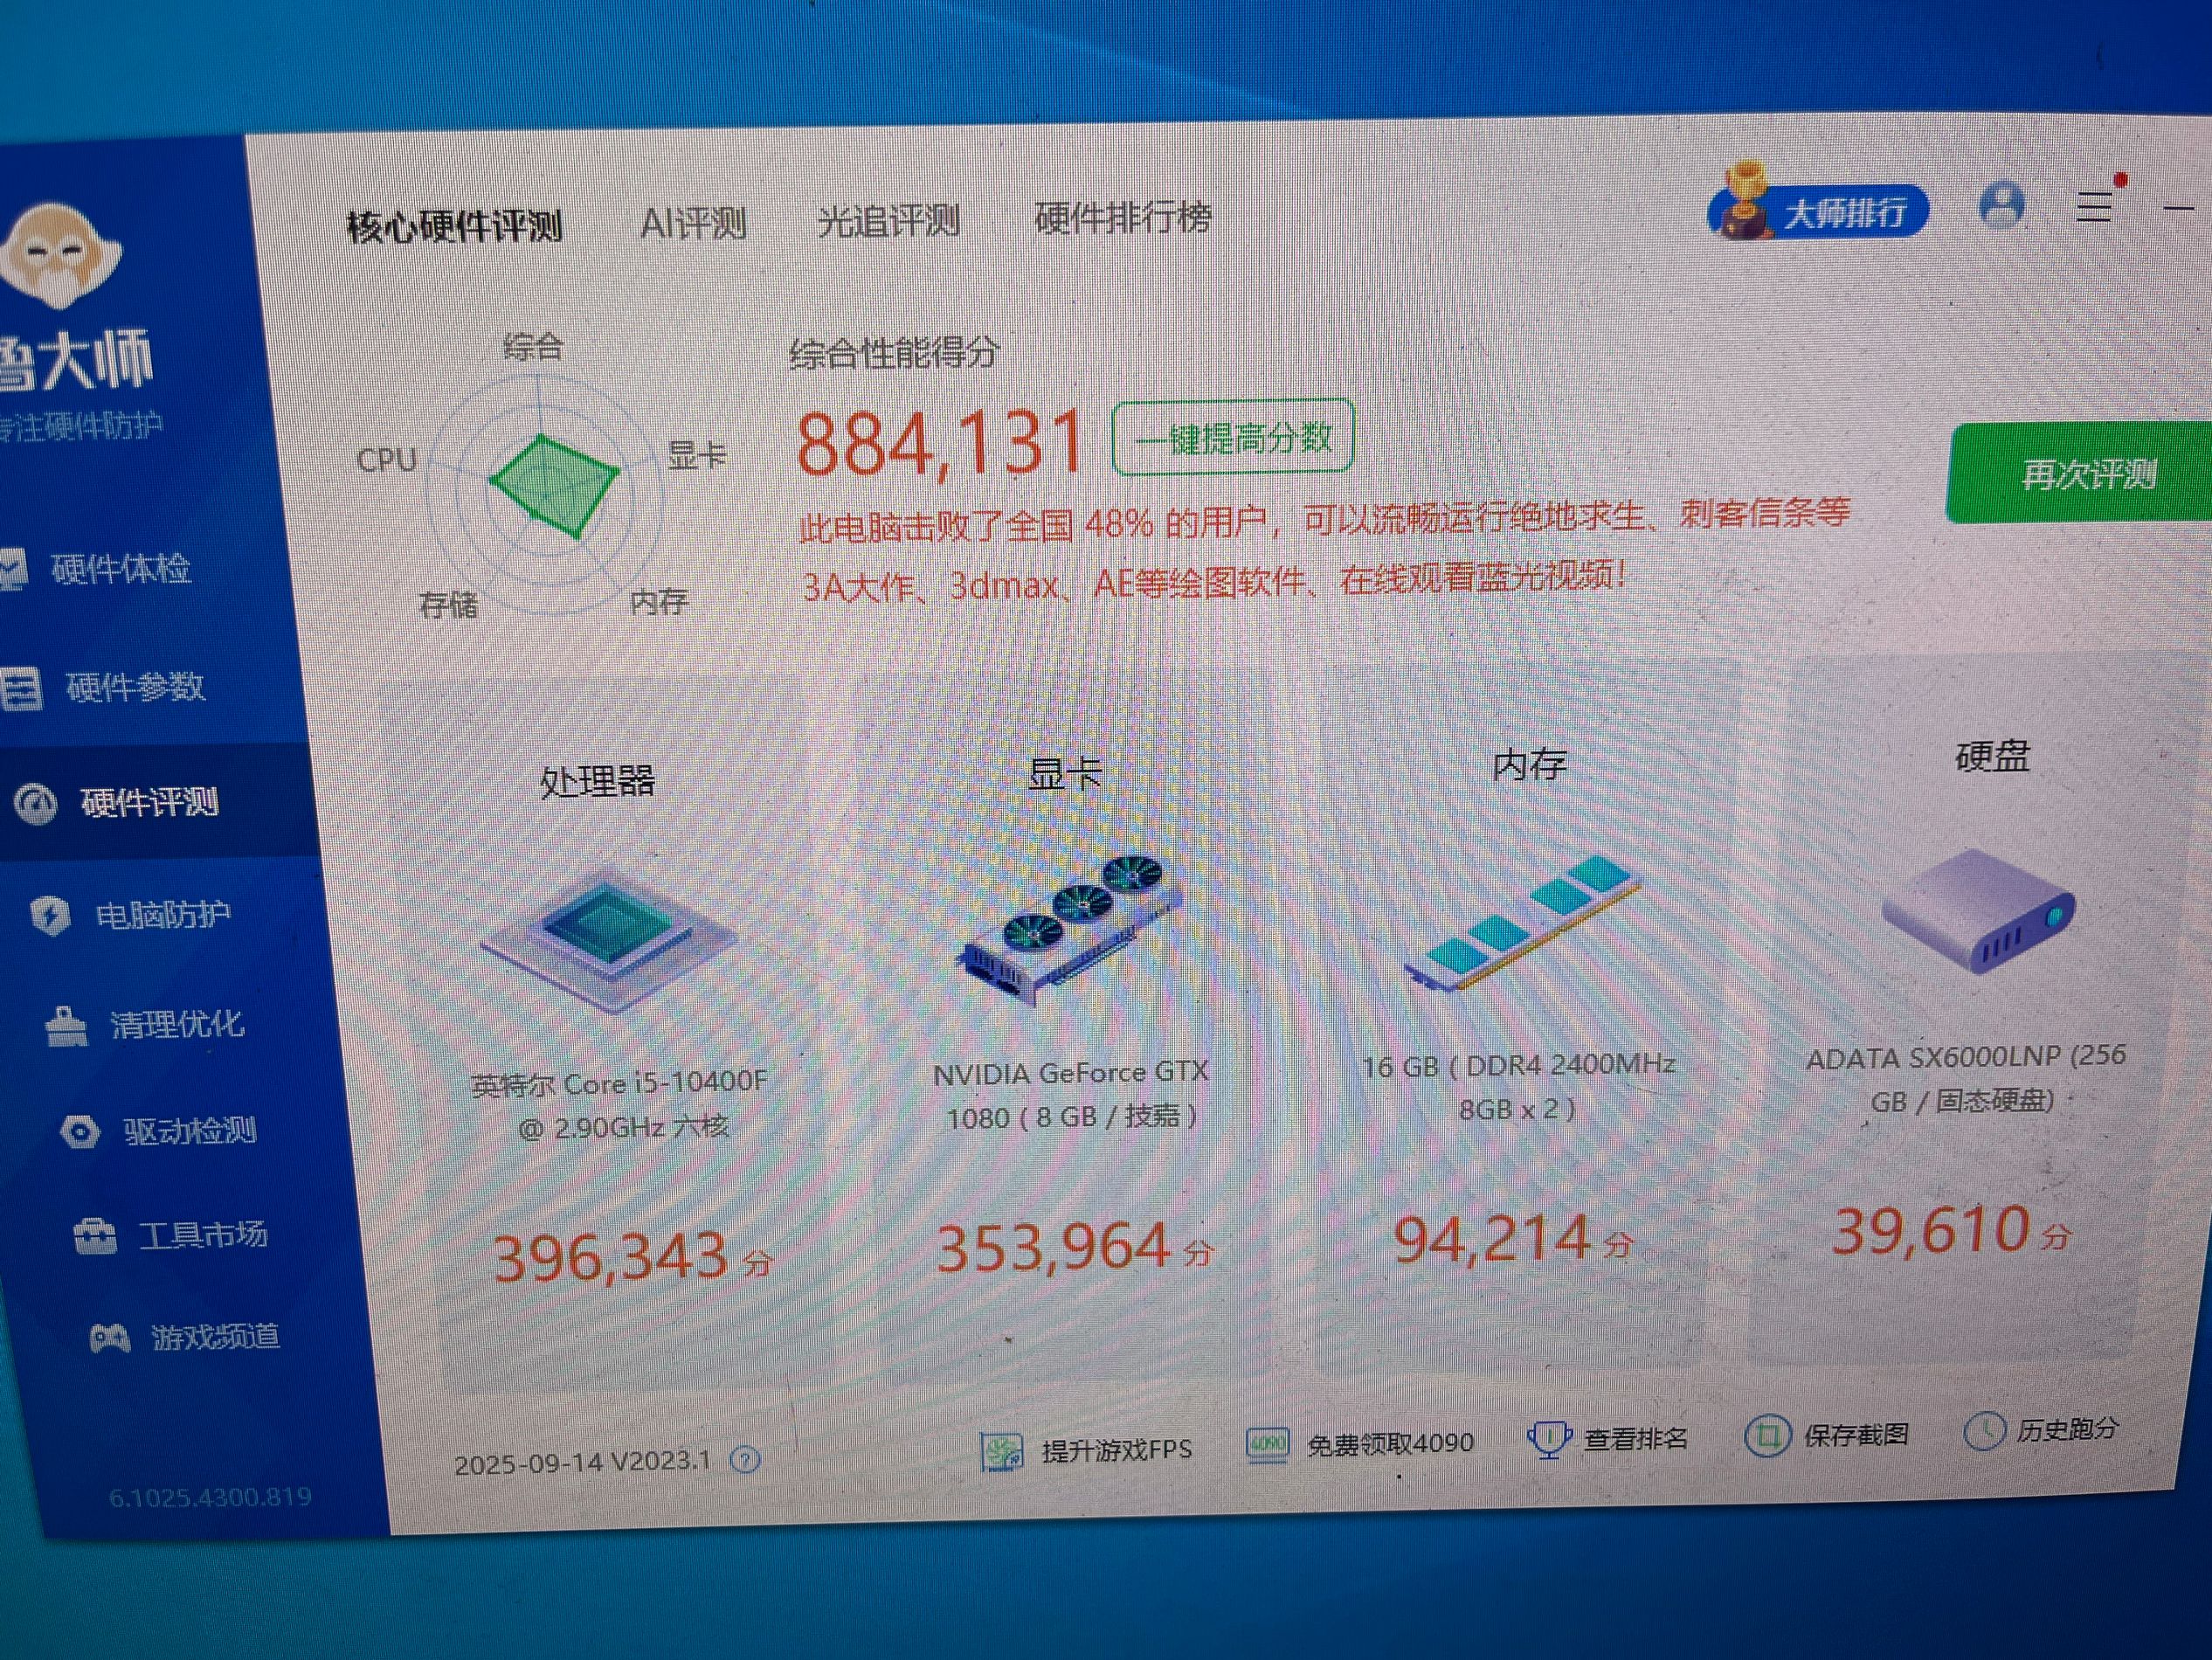Open the user account avatar icon

[x=2002, y=205]
